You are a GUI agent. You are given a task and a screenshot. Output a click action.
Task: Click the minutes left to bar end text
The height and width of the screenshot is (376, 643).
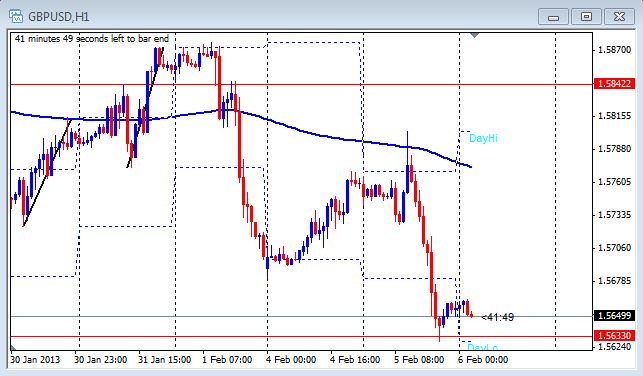92,39
